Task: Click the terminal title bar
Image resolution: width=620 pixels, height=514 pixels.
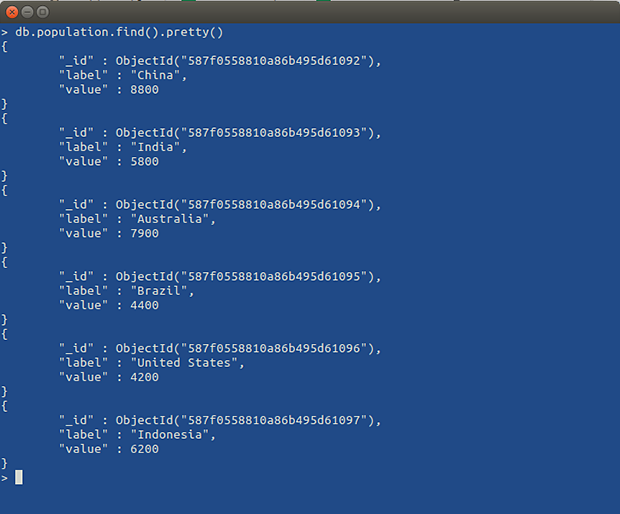Action: pyautogui.click(x=320, y=11)
